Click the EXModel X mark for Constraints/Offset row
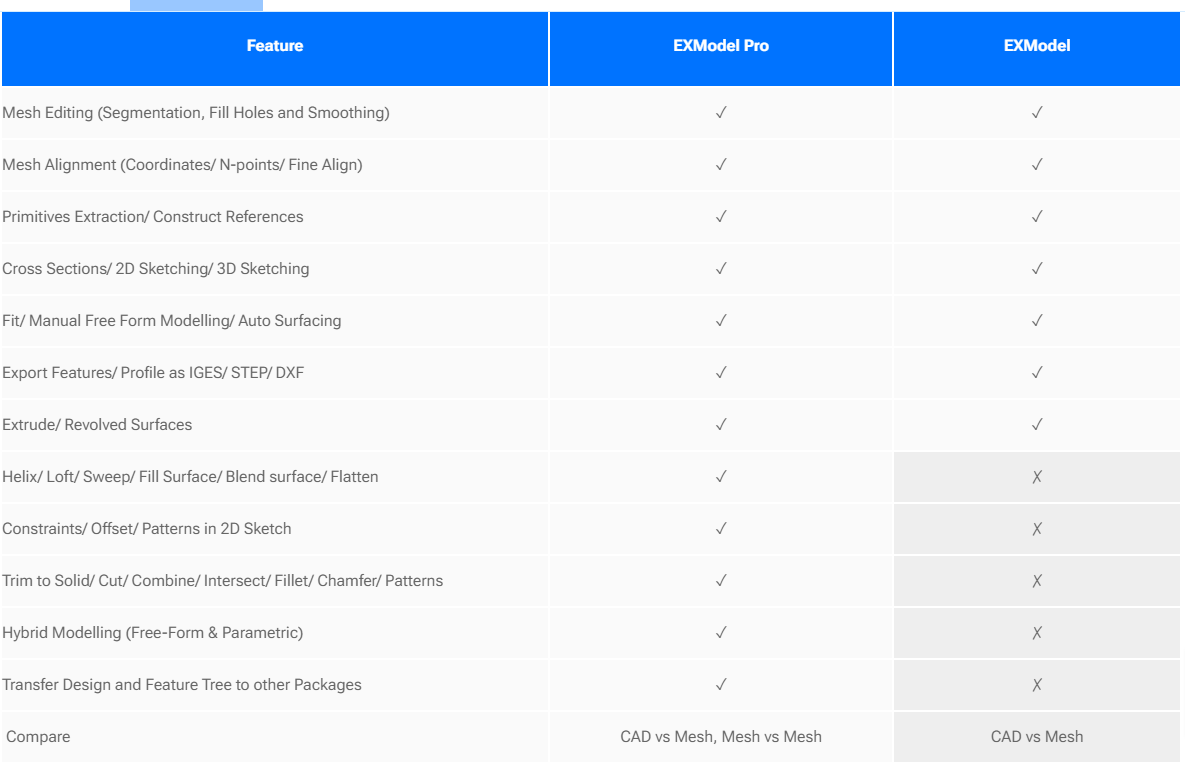1185x764 pixels. 1037,529
